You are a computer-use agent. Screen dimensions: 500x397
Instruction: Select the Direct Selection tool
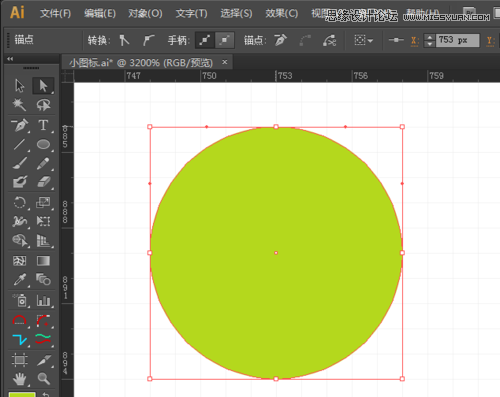coord(43,86)
